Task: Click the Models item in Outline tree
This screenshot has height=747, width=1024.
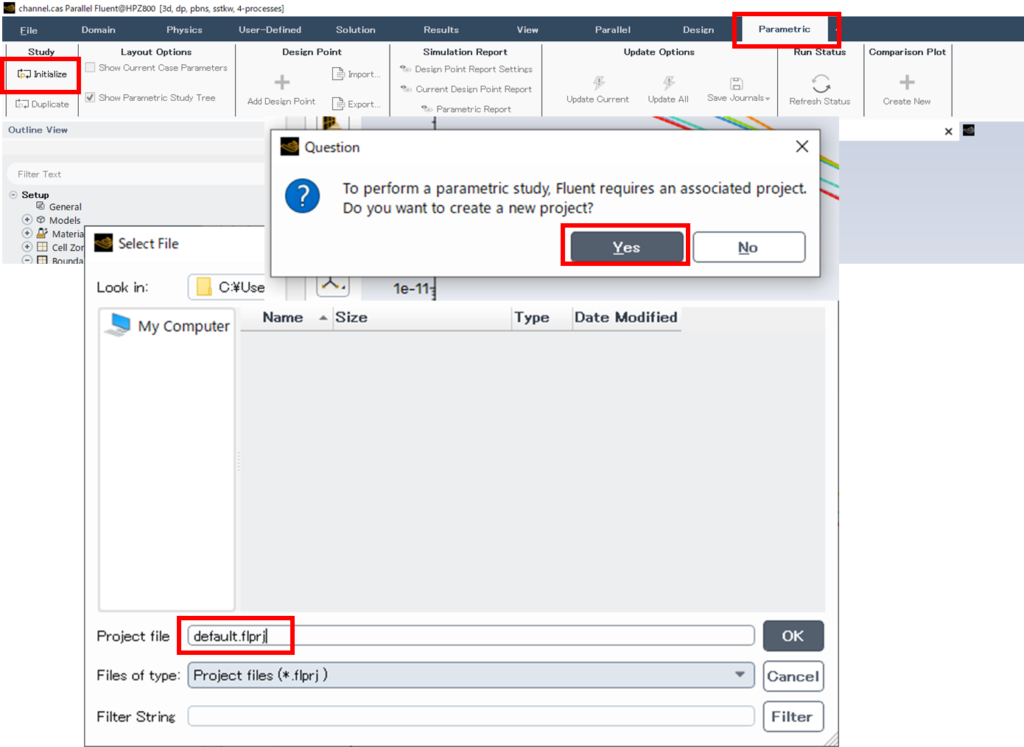Action: click(65, 220)
